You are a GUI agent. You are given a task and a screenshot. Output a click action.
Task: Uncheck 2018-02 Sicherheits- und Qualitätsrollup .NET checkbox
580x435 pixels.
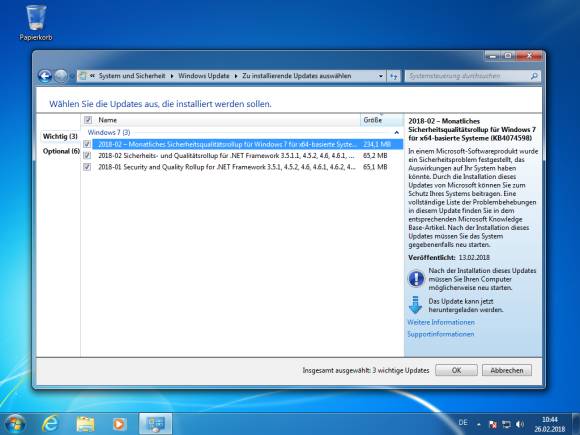(x=87, y=156)
